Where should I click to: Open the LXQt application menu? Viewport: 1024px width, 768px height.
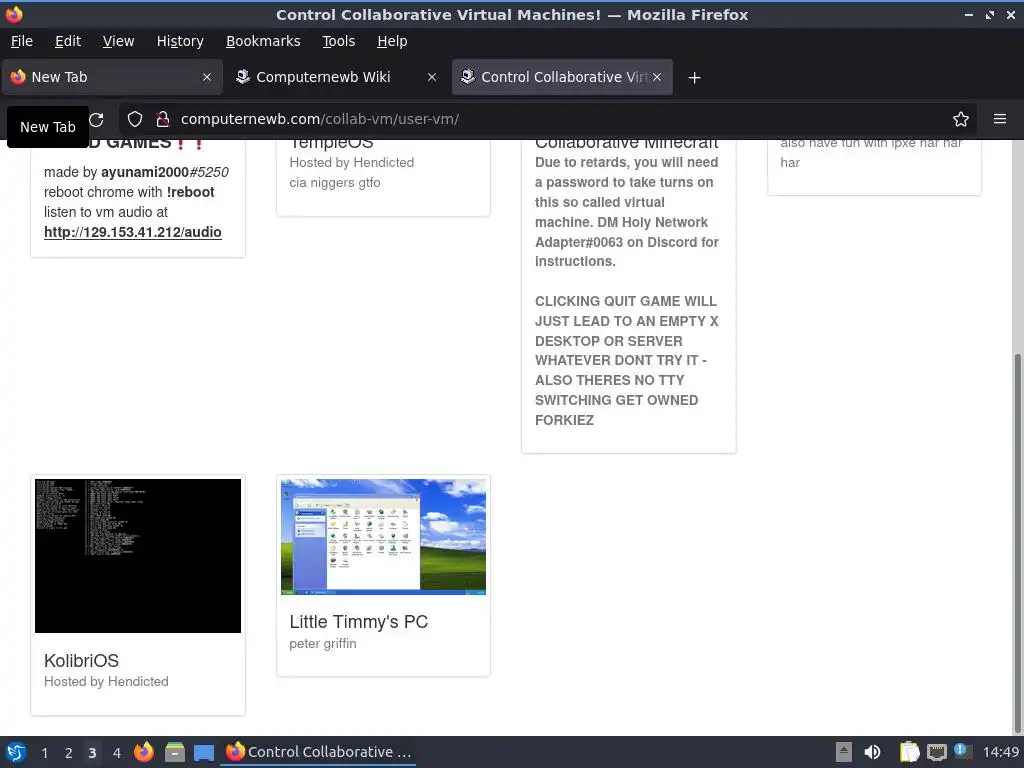(16, 752)
